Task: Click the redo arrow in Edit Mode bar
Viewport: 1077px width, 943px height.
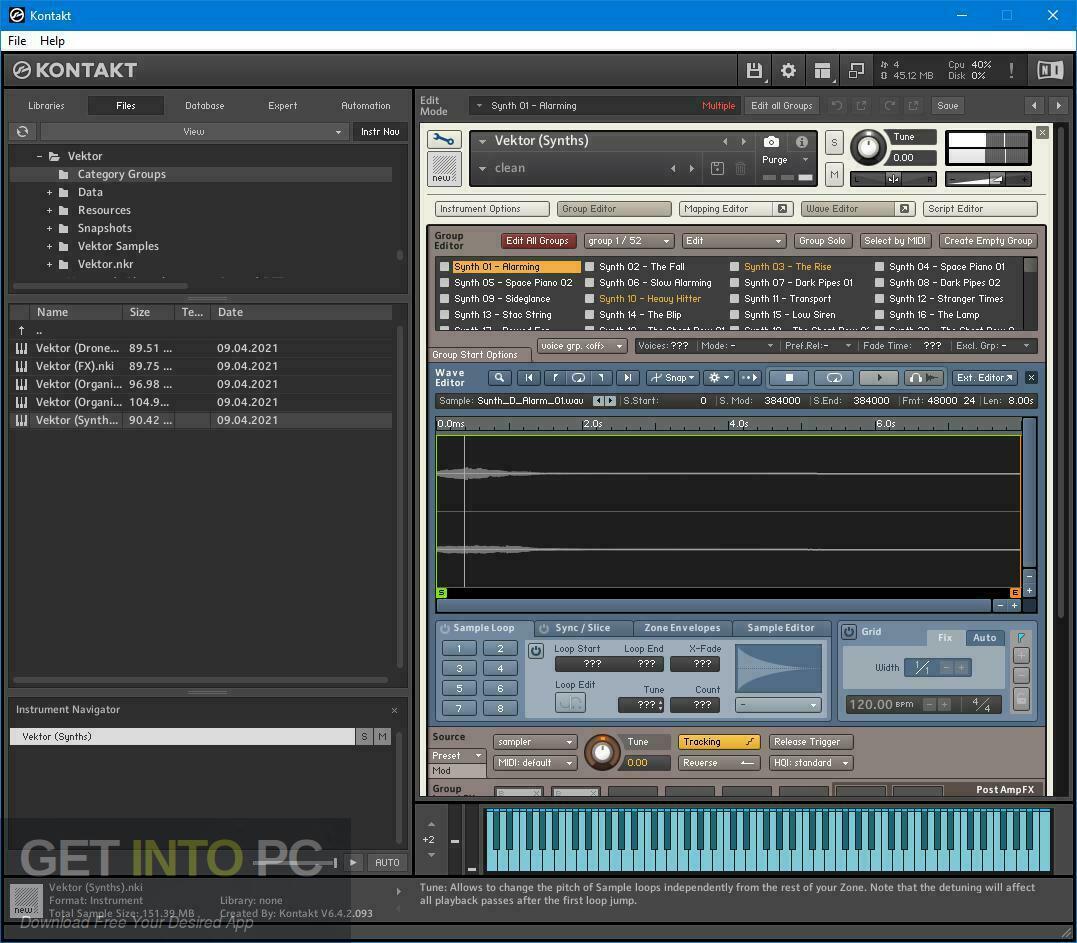Action: [x=889, y=106]
